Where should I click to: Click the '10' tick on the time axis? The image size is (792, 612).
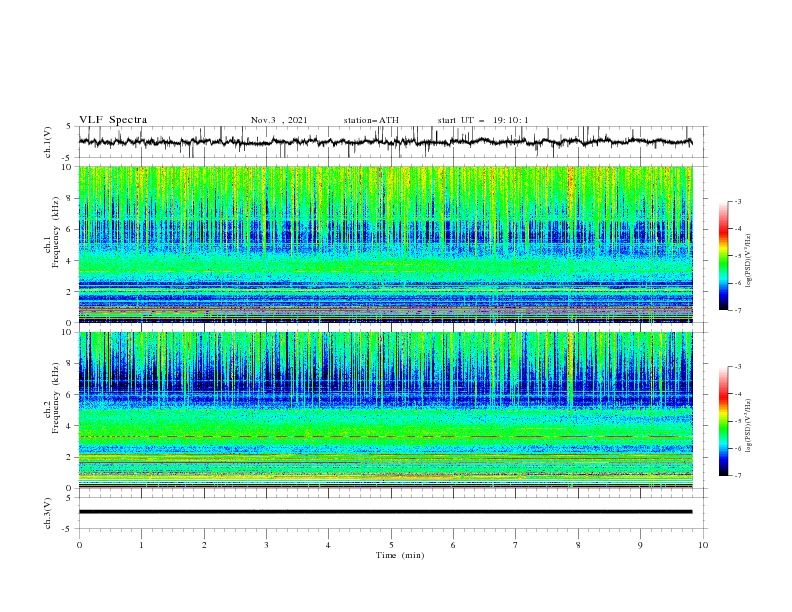coord(703,545)
